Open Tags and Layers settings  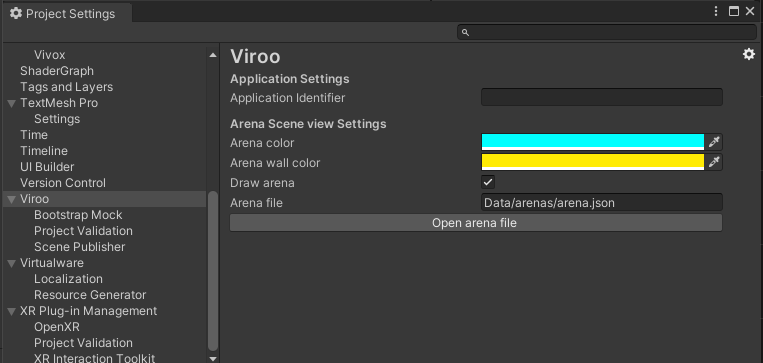click(x=67, y=87)
